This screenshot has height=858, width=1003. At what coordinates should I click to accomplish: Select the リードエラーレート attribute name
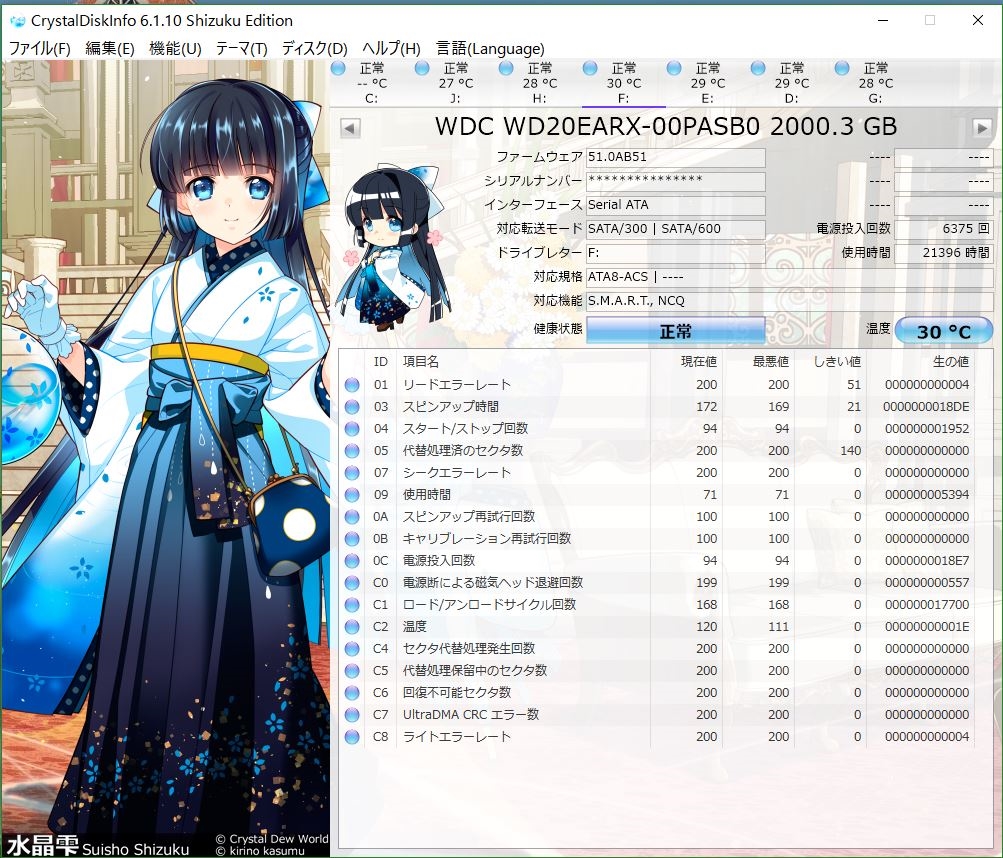click(x=457, y=385)
